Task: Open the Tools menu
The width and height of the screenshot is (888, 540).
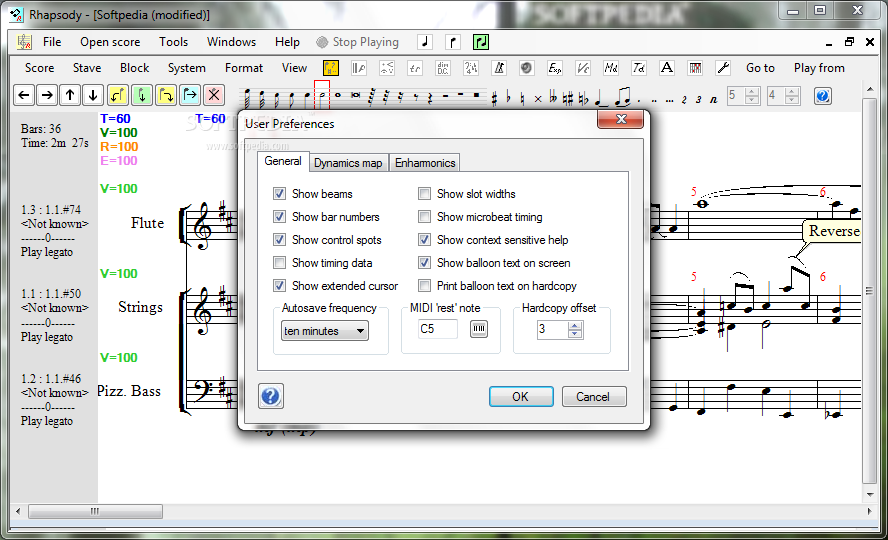Action: point(173,42)
